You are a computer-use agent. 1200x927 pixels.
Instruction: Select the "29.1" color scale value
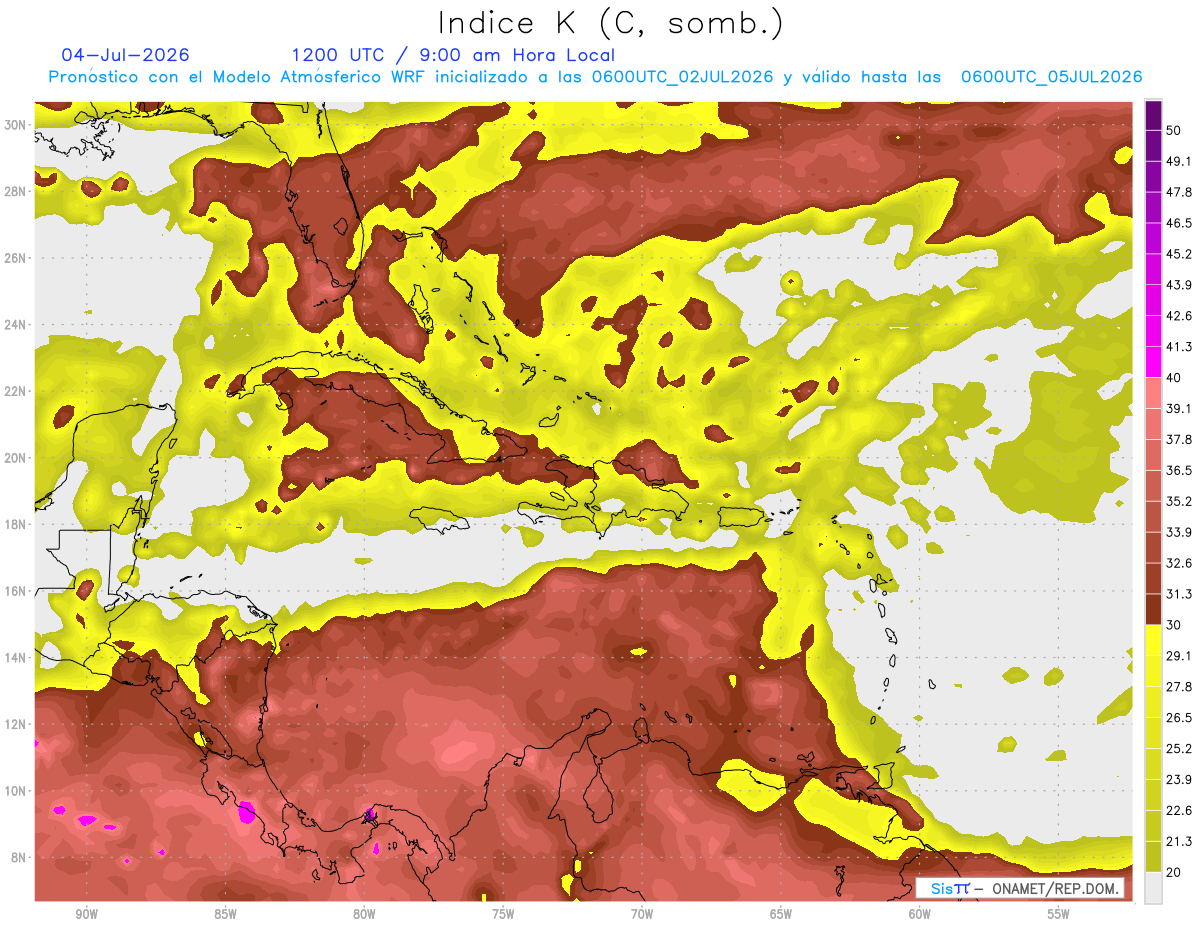point(1178,656)
